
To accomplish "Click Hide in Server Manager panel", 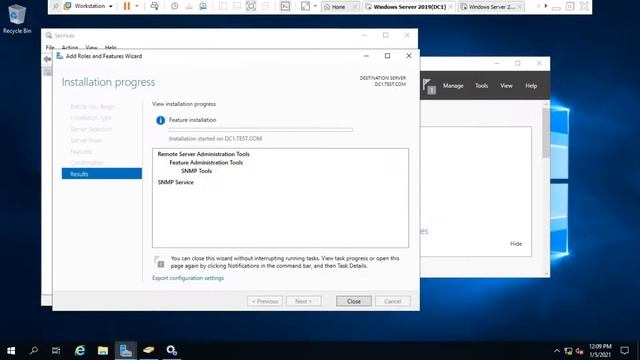I will pyautogui.click(x=516, y=244).
